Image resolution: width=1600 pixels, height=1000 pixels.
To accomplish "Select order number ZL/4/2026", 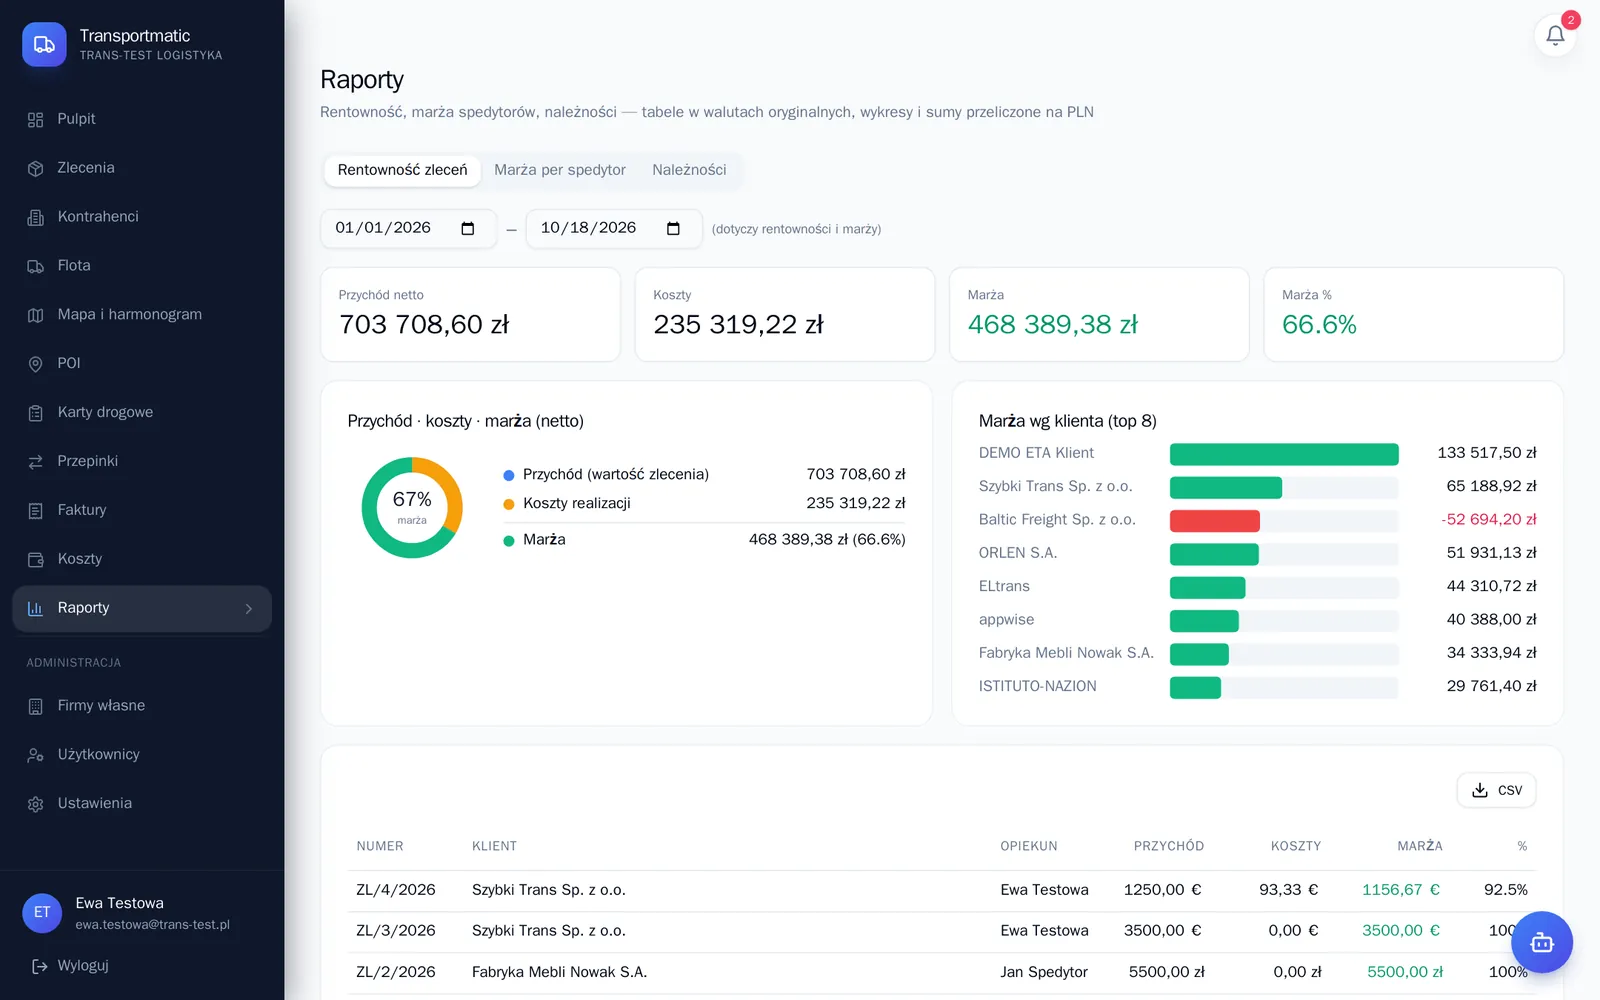I will [396, 890].
